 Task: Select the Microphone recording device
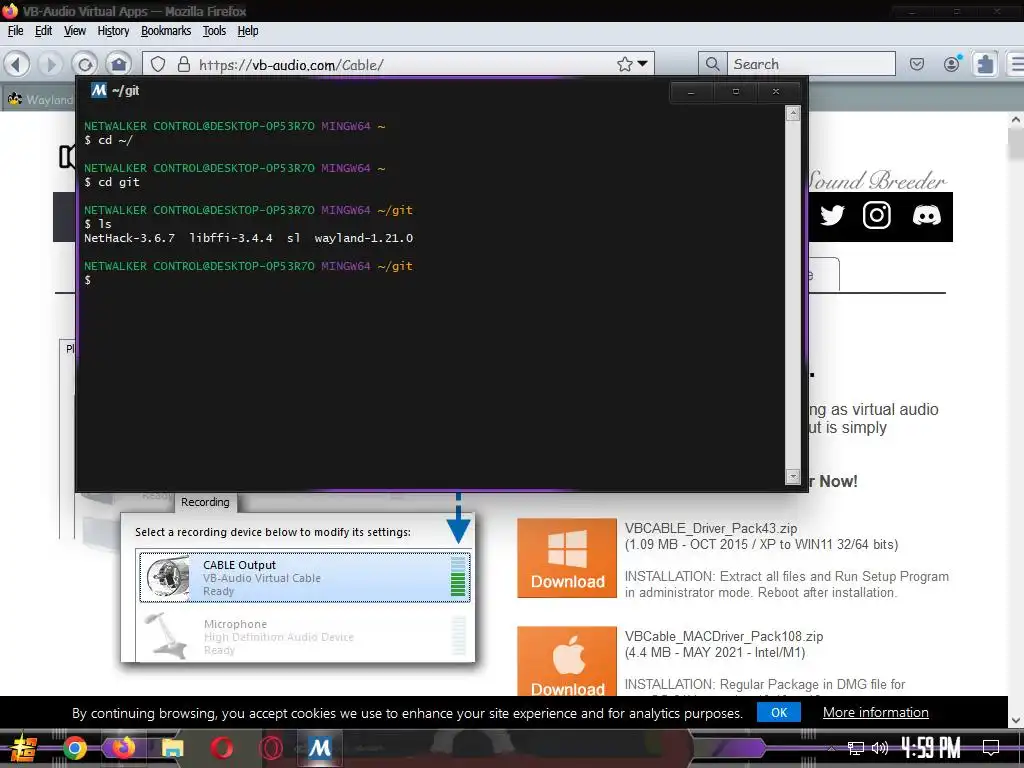[304, 636]
